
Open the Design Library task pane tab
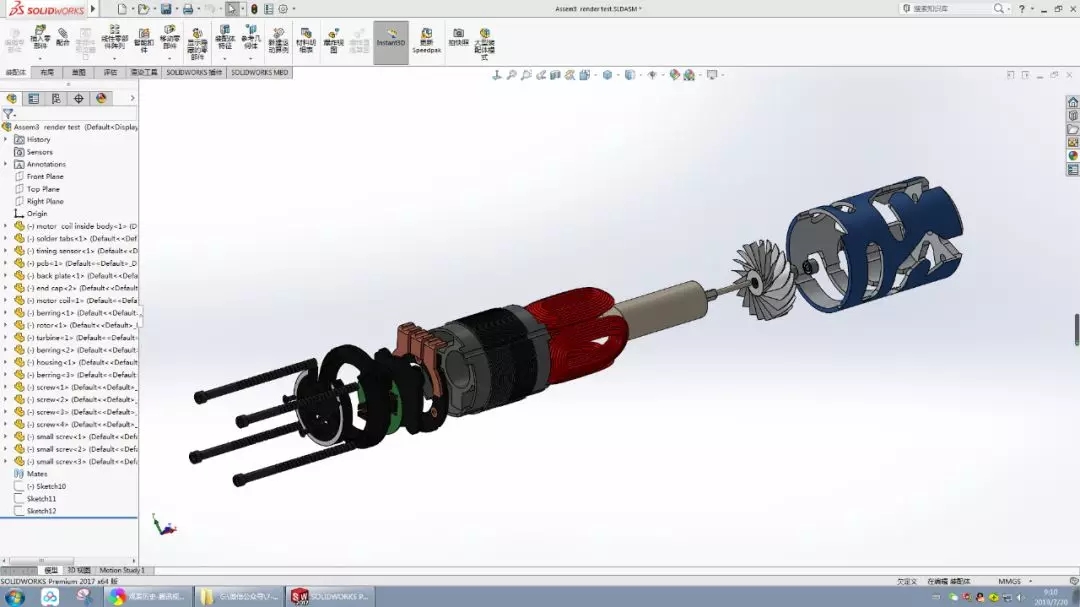(1072, 116)
